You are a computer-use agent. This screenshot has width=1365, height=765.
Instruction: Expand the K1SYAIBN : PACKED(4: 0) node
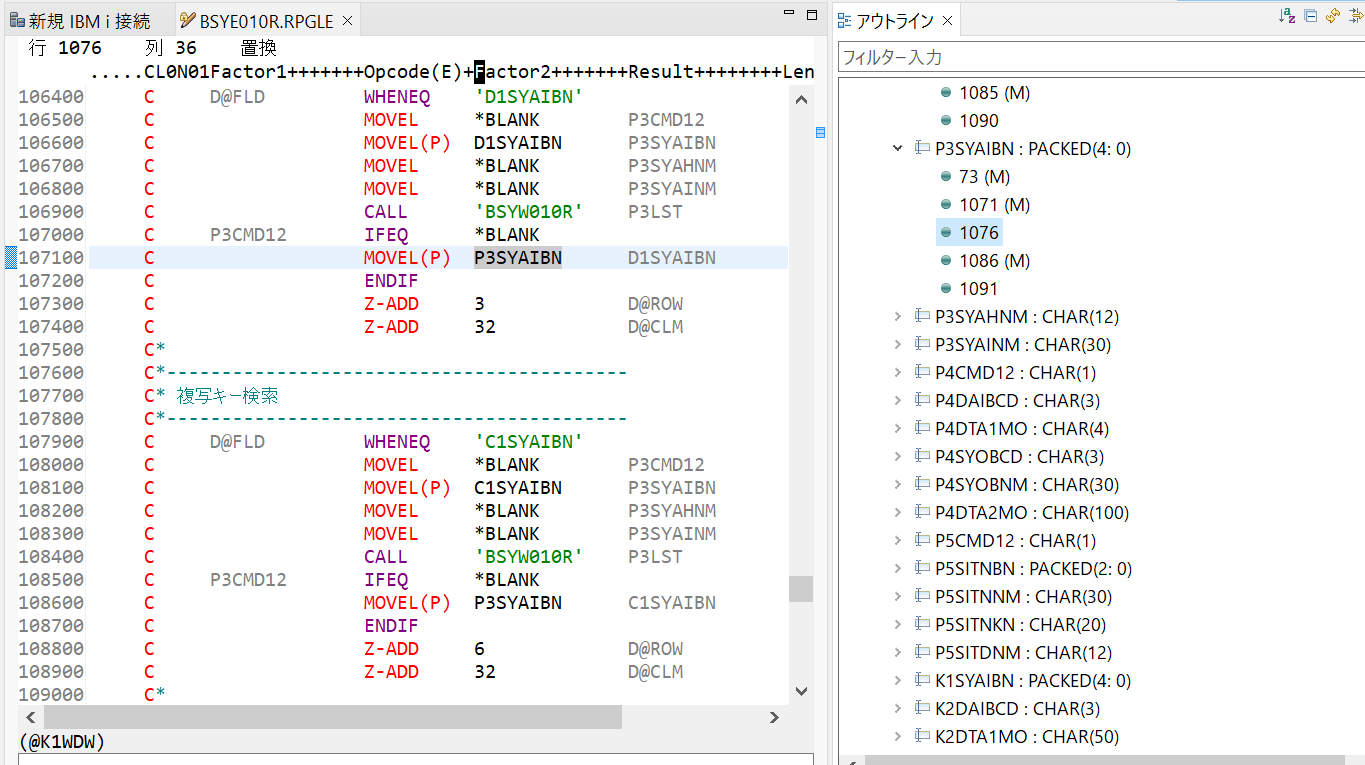[x=898, y=680]
